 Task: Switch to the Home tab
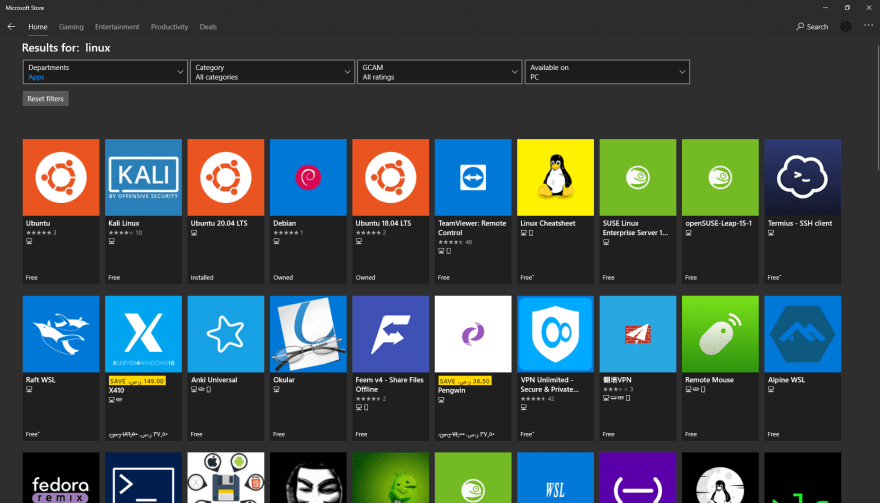pyautogui.click(x=38, y=27)
